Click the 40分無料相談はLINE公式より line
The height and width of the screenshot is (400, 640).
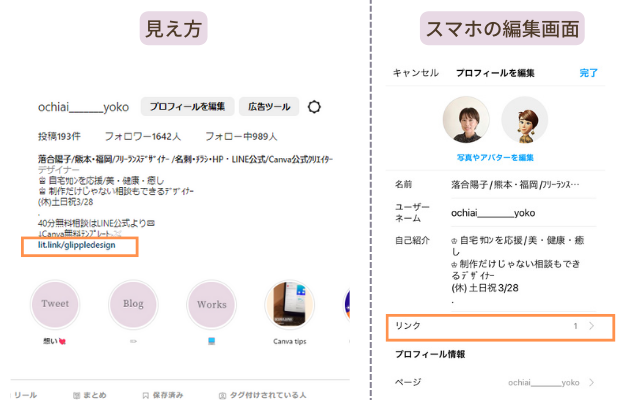click(96, 223)
